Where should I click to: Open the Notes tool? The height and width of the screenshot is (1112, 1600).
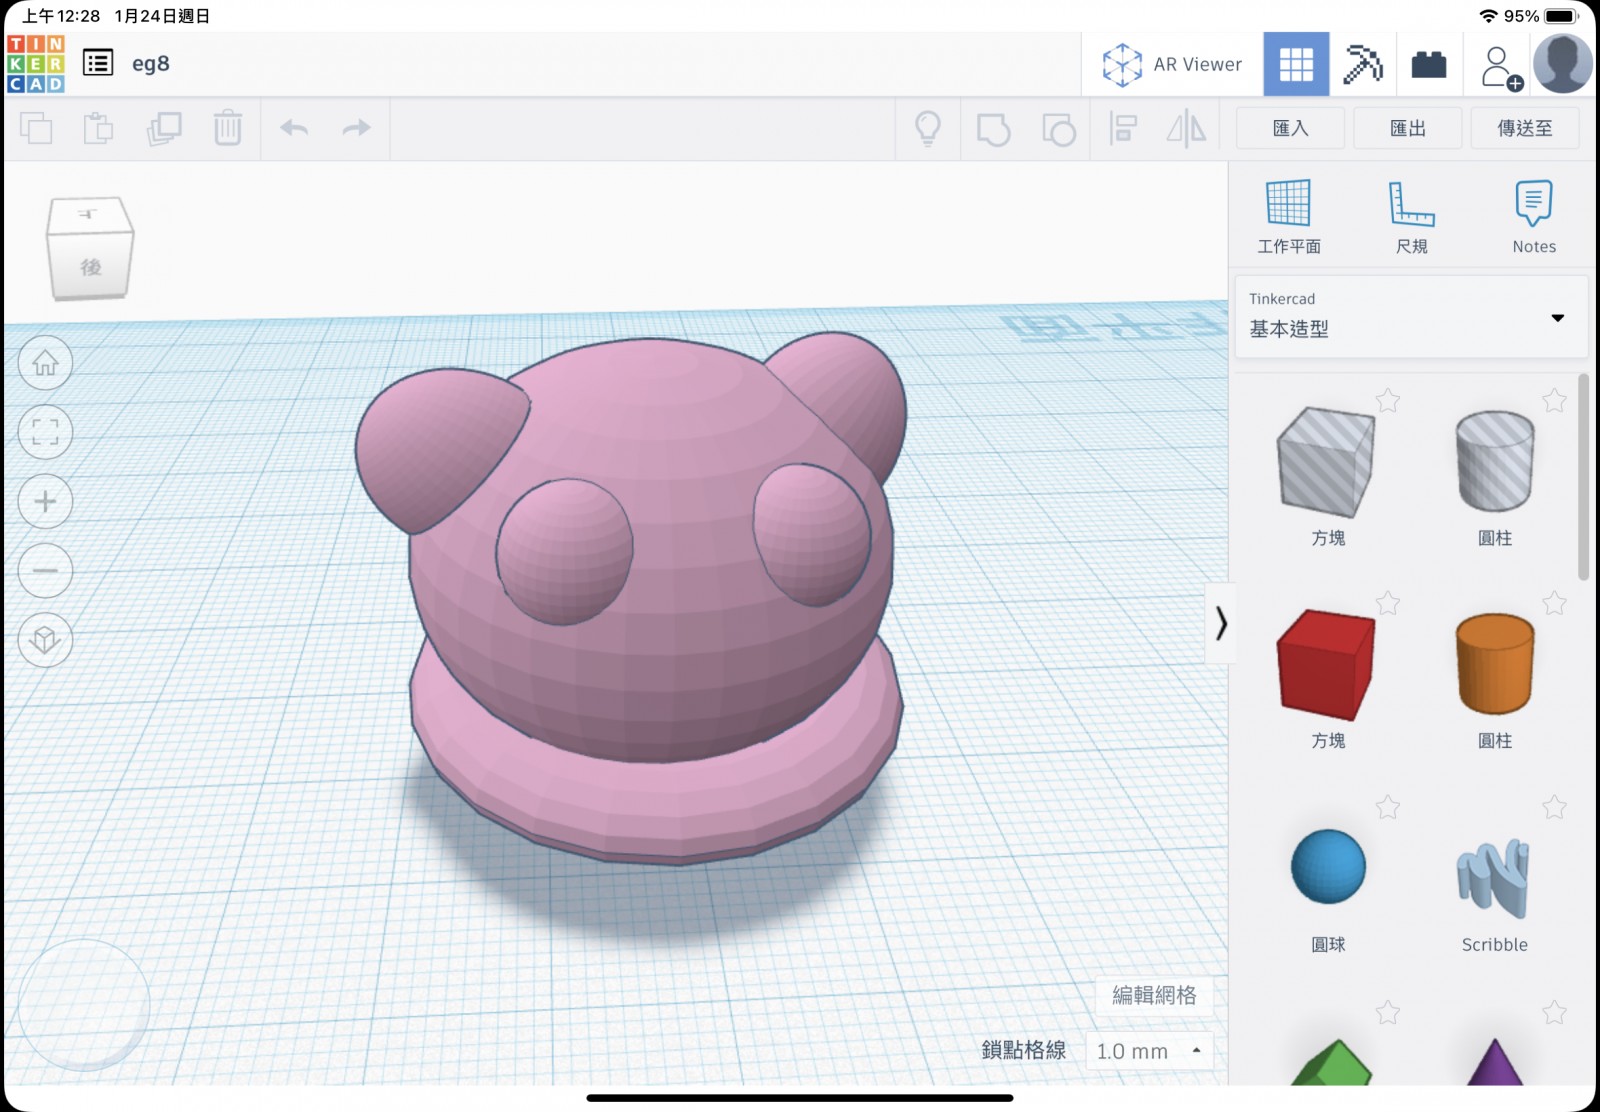[1534, 216]
